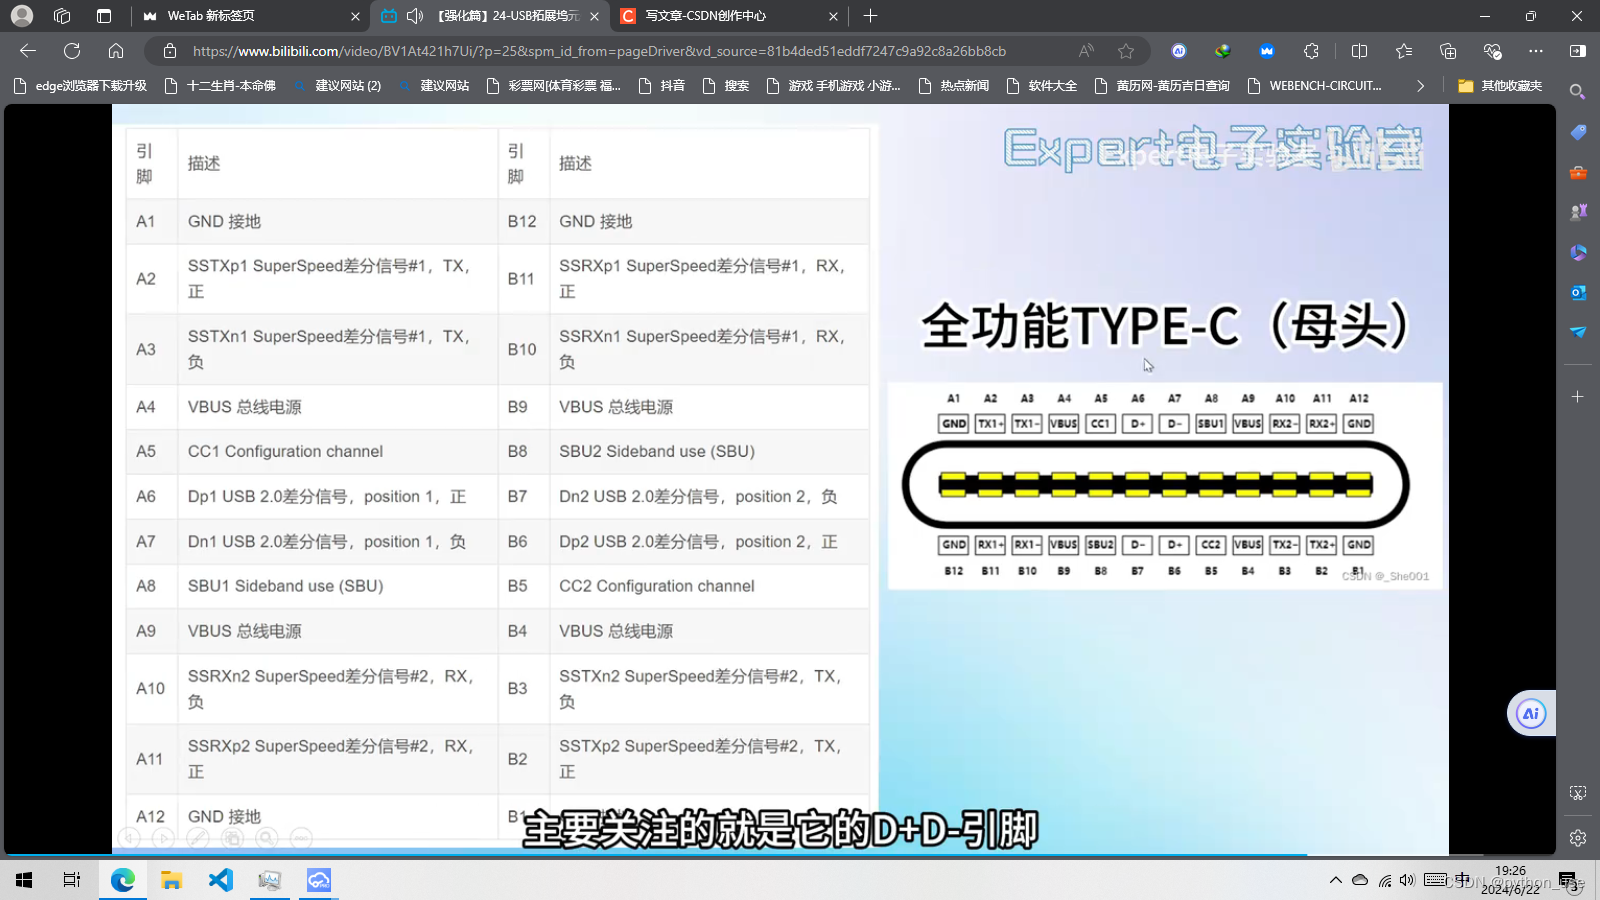Switch to the WeTab 新标签页 tab

248,16
